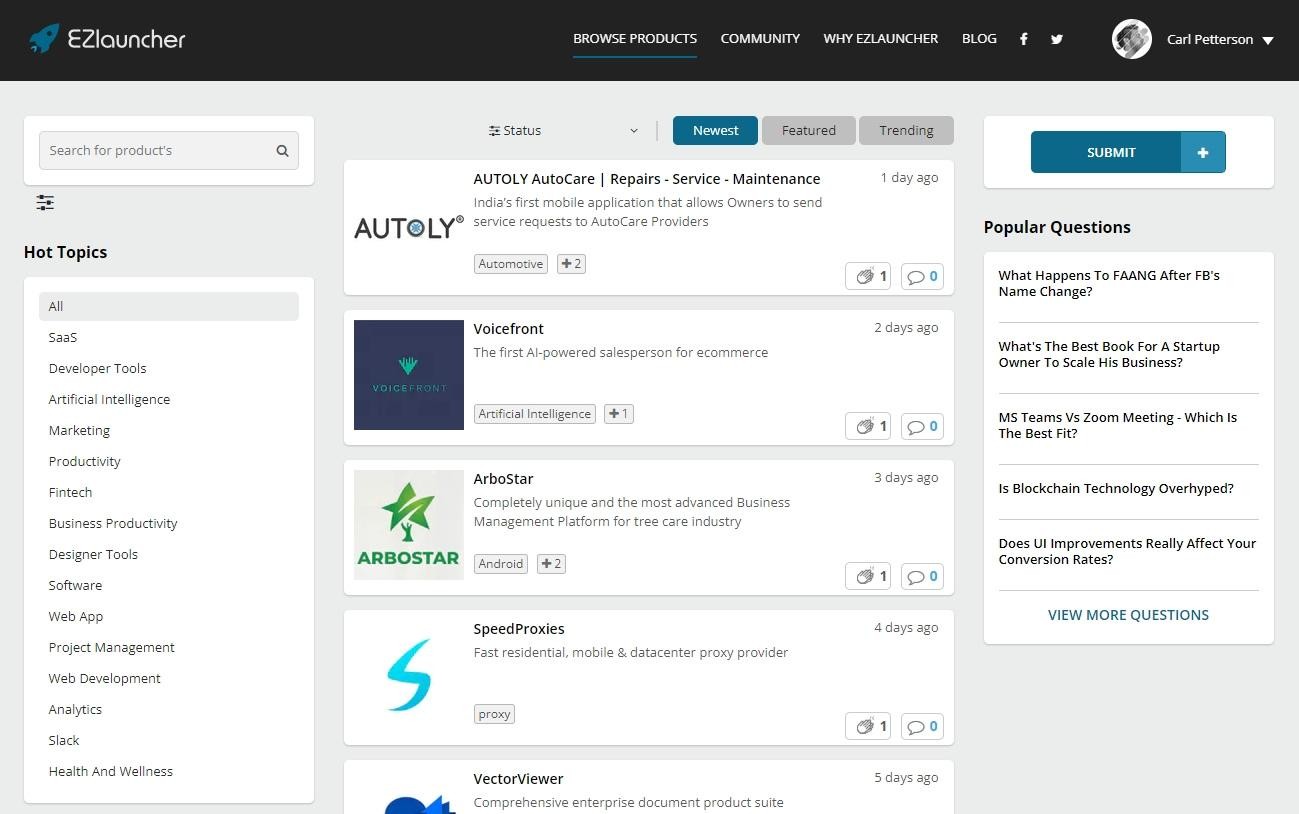Clap for the SpeedProxies product
This screenshot has width=1299, height=814.
[x=867, y=726]
